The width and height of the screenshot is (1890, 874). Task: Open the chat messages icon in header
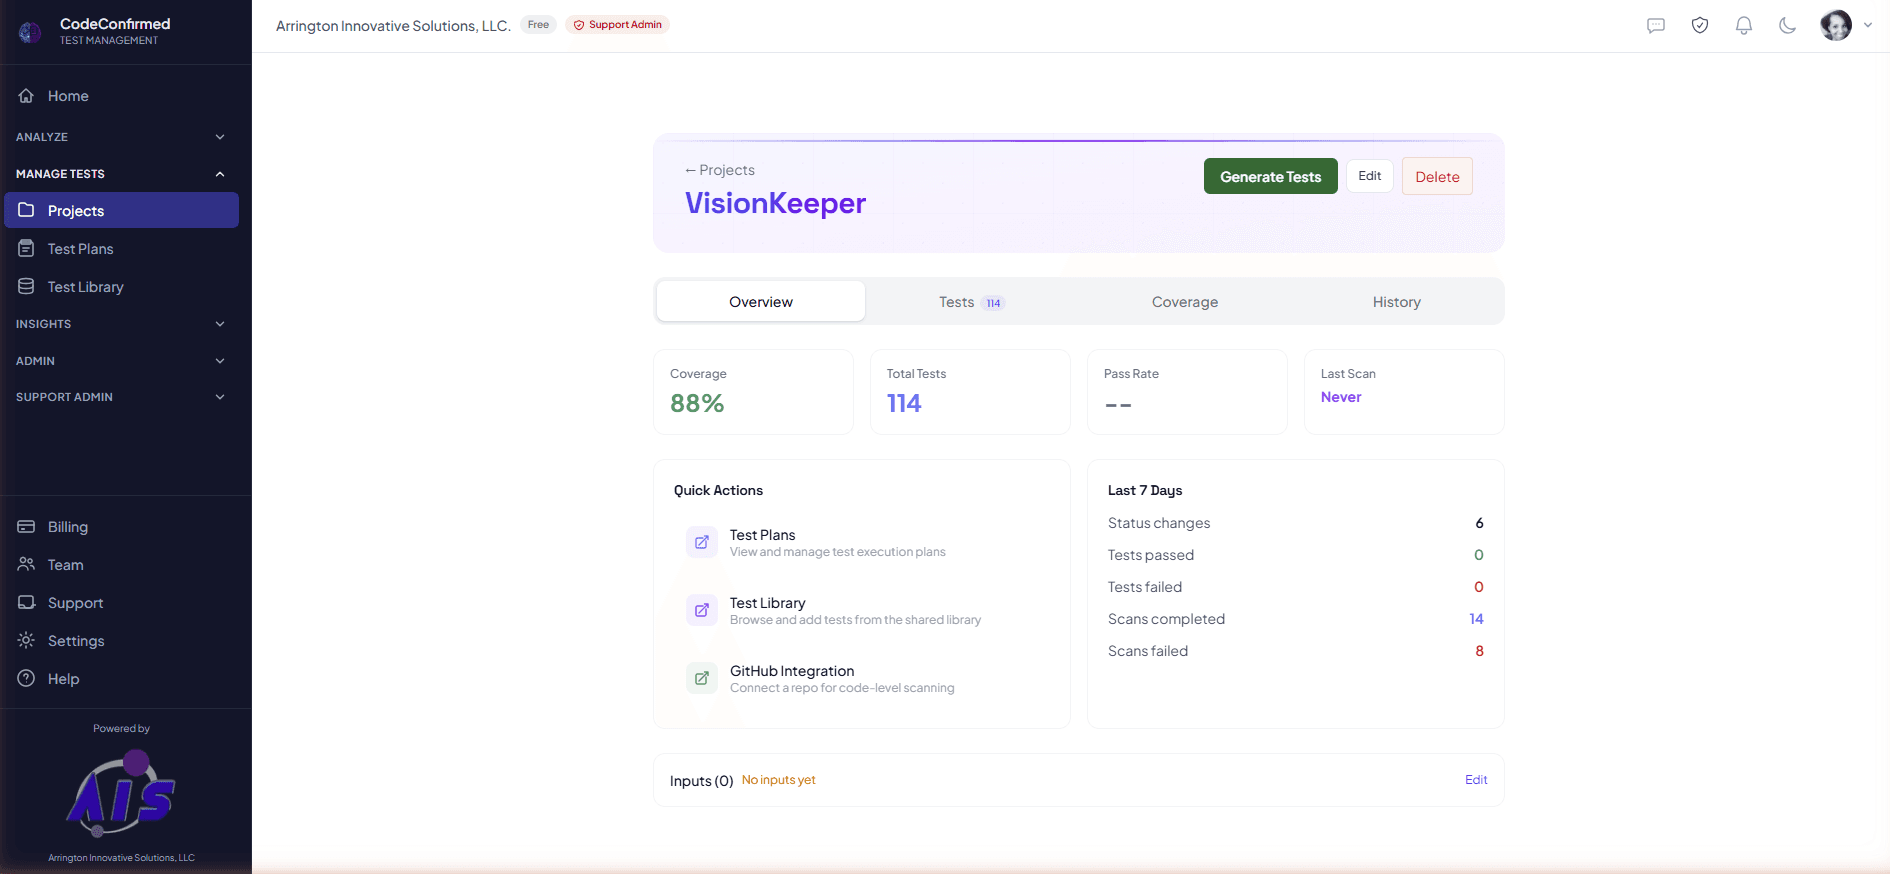pyautogui.click(x=1656, y=26)
